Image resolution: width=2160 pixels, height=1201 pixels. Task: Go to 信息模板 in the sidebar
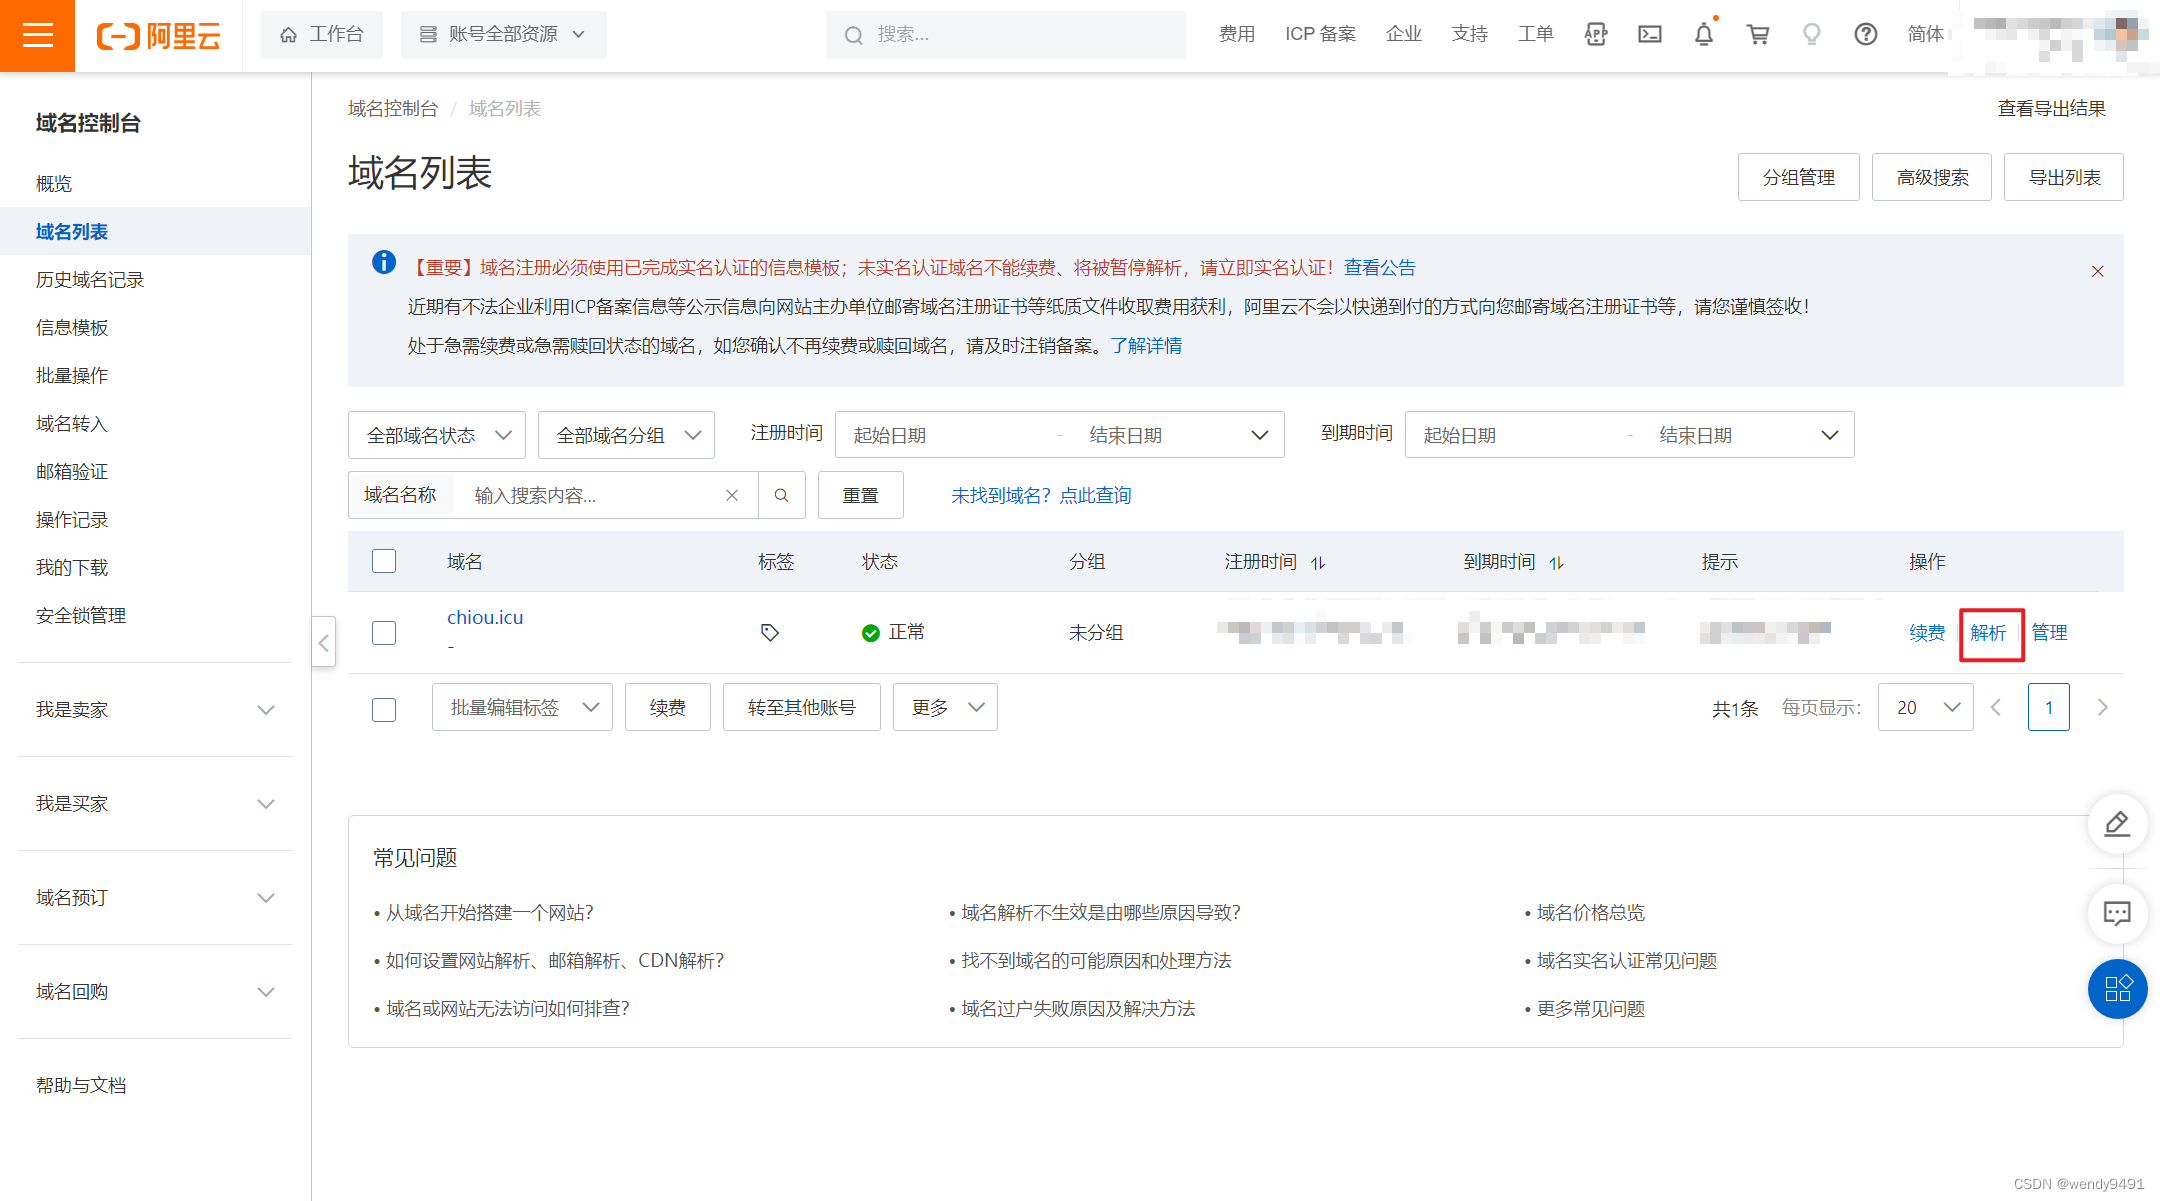click(72, 328)
